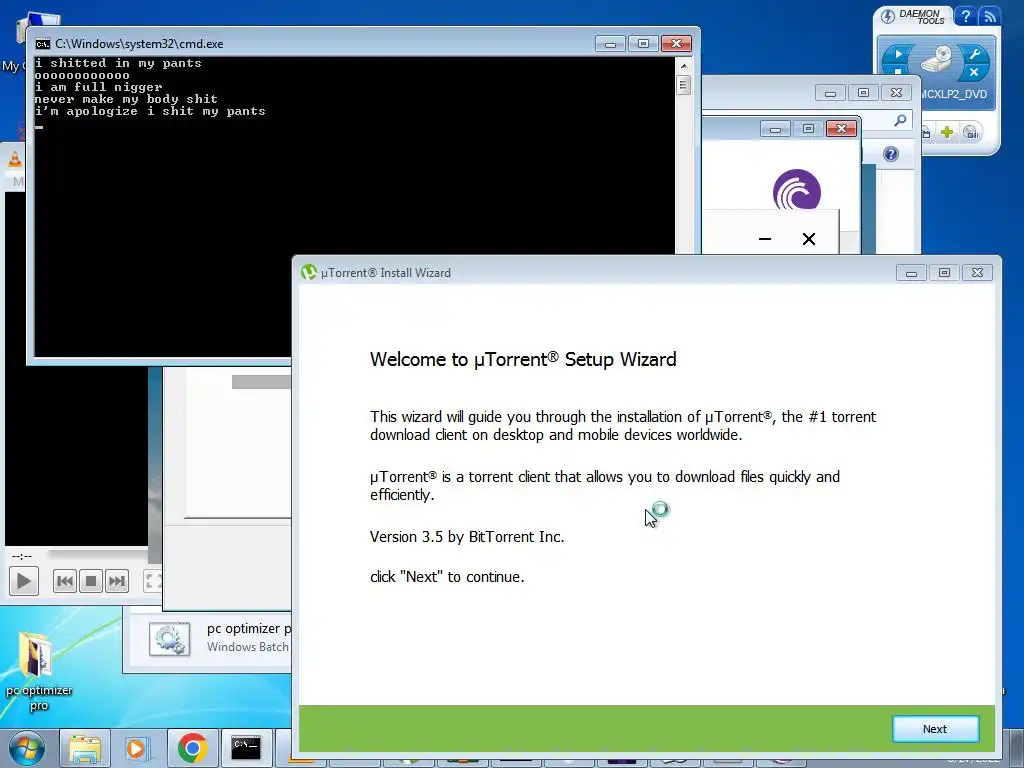Maximize the cmd.exe window
Screen dimensions: 1024x768
click(643, 44)
